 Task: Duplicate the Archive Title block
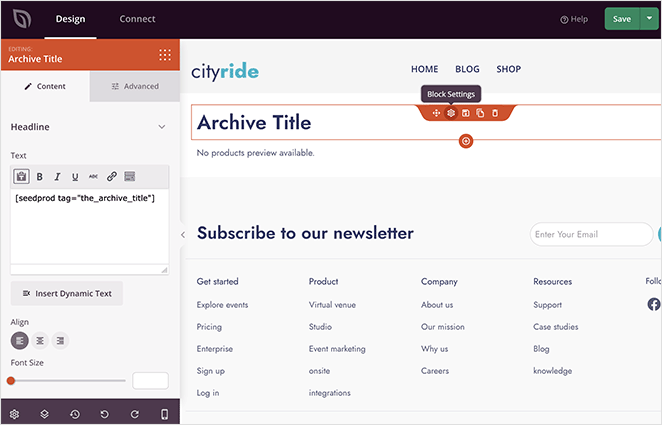[480, 113]
